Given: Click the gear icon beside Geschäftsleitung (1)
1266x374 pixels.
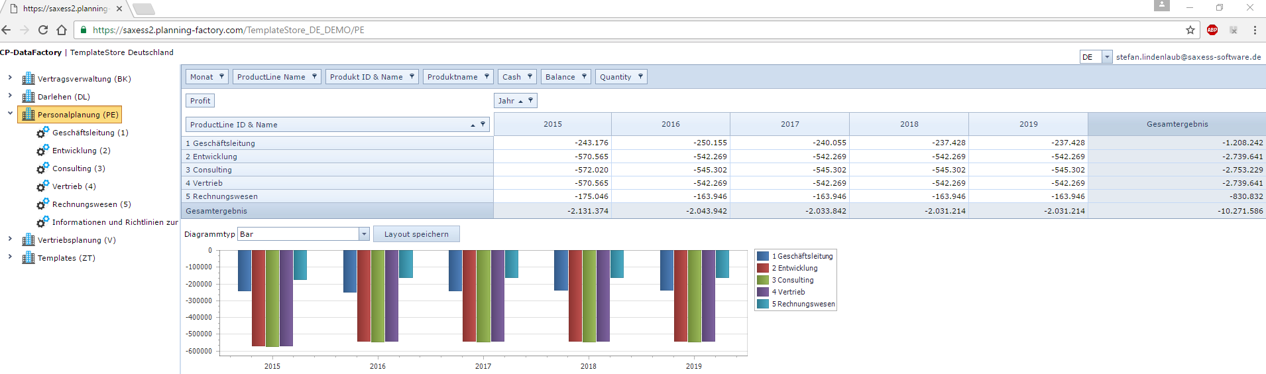Looking at the screenshot, I should (x=43, y=132).
